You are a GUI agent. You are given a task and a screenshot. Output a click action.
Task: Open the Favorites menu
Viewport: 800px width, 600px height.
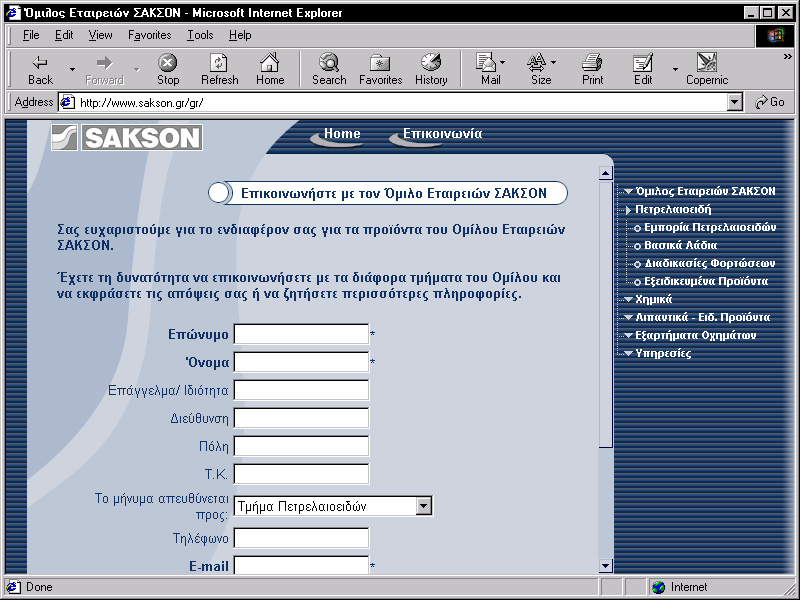(x=149, y=35)
